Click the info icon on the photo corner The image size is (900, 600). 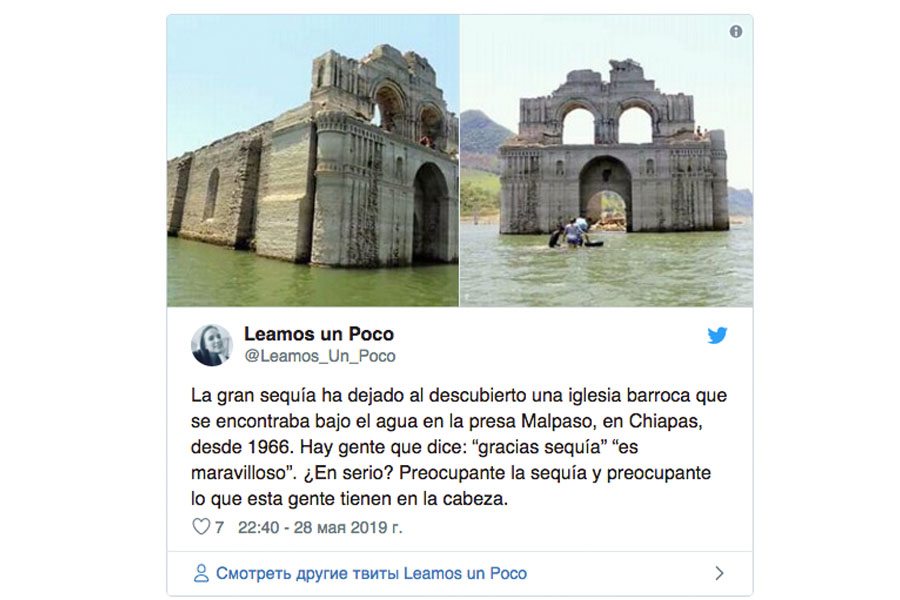tap(735, 32)
